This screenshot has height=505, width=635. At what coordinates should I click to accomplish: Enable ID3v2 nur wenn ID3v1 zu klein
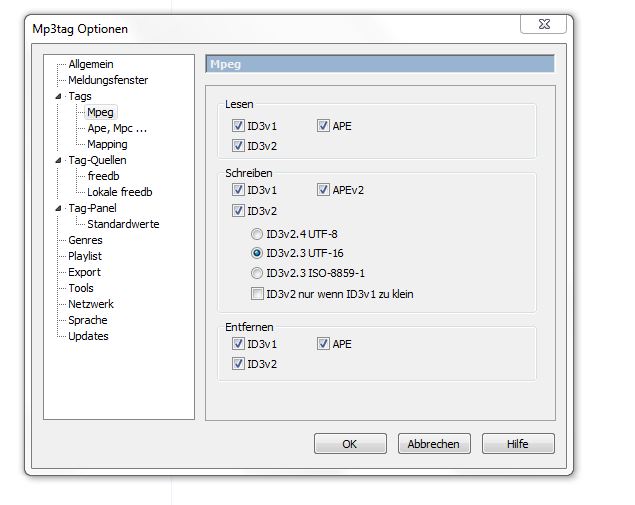[x=257, y=294]
